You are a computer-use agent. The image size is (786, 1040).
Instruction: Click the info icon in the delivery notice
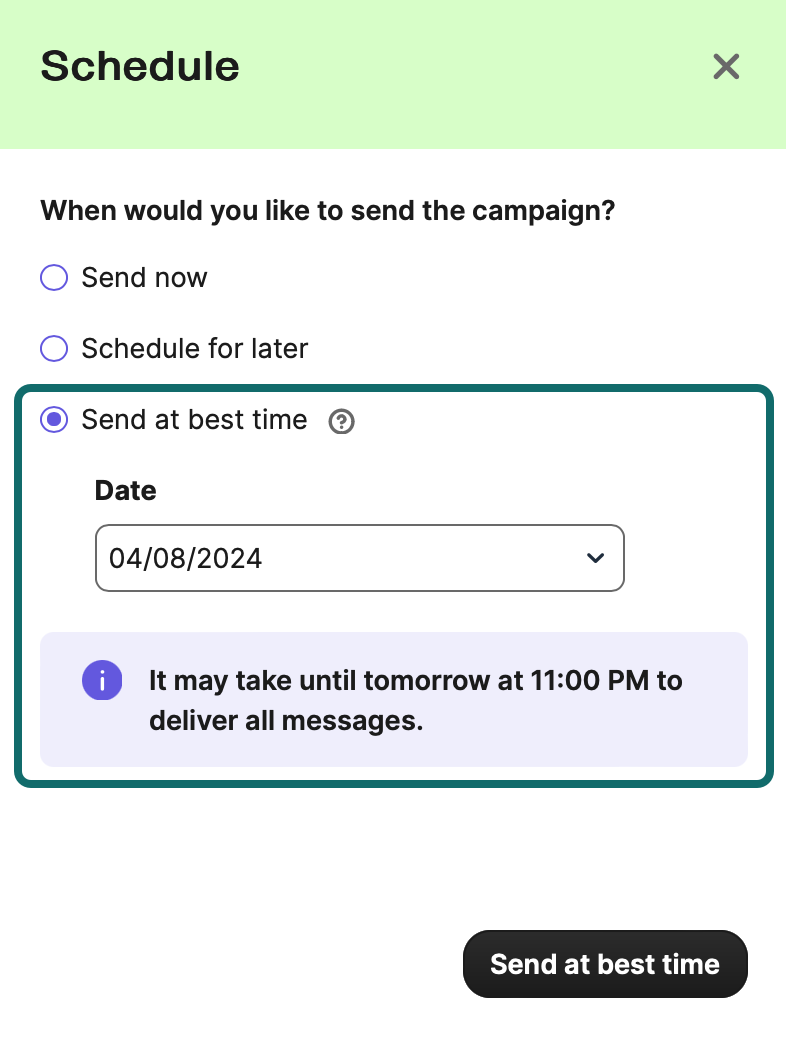101,680
